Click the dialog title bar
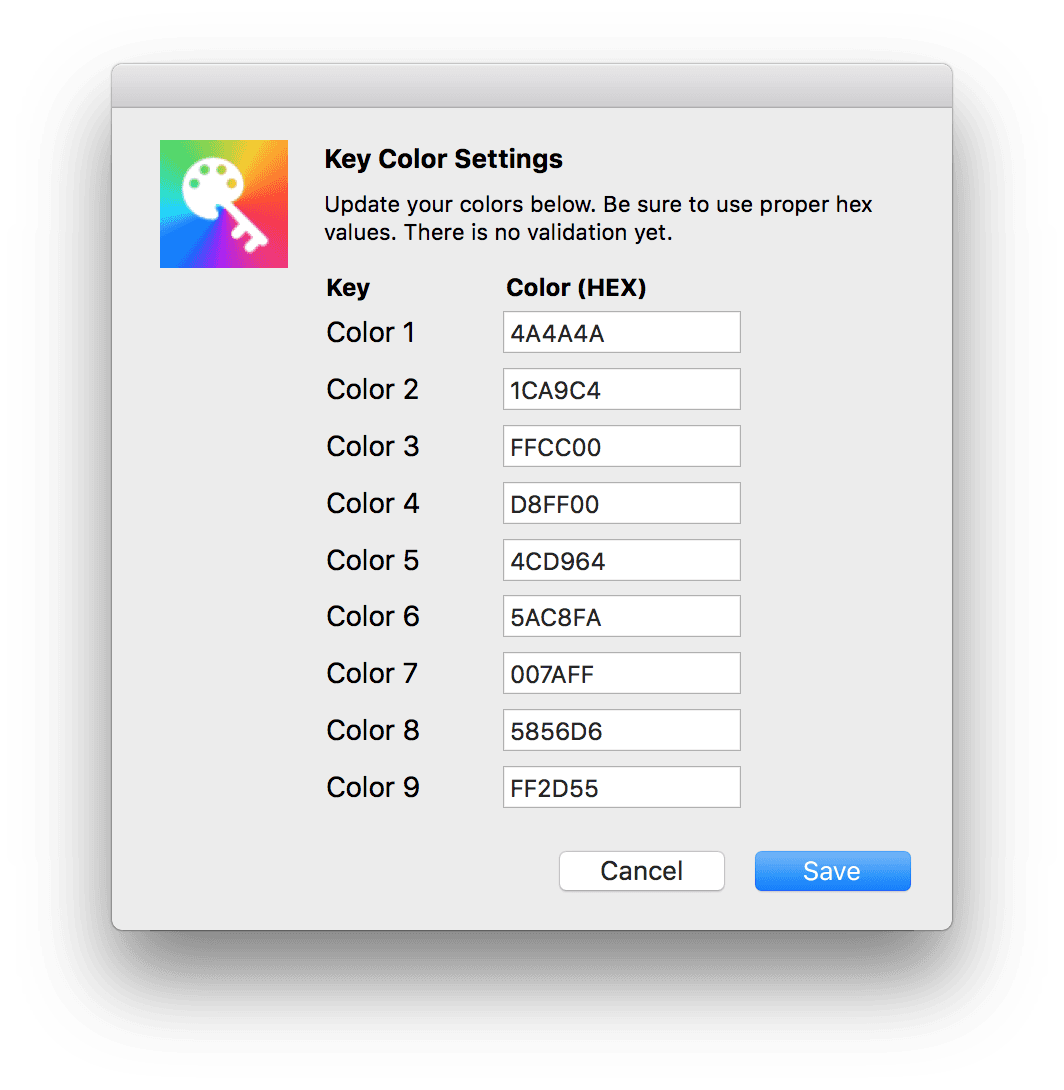Image resolution: width=1064 pixels, height=1090 pixels. pyautogui.click(x=532, y=86)
